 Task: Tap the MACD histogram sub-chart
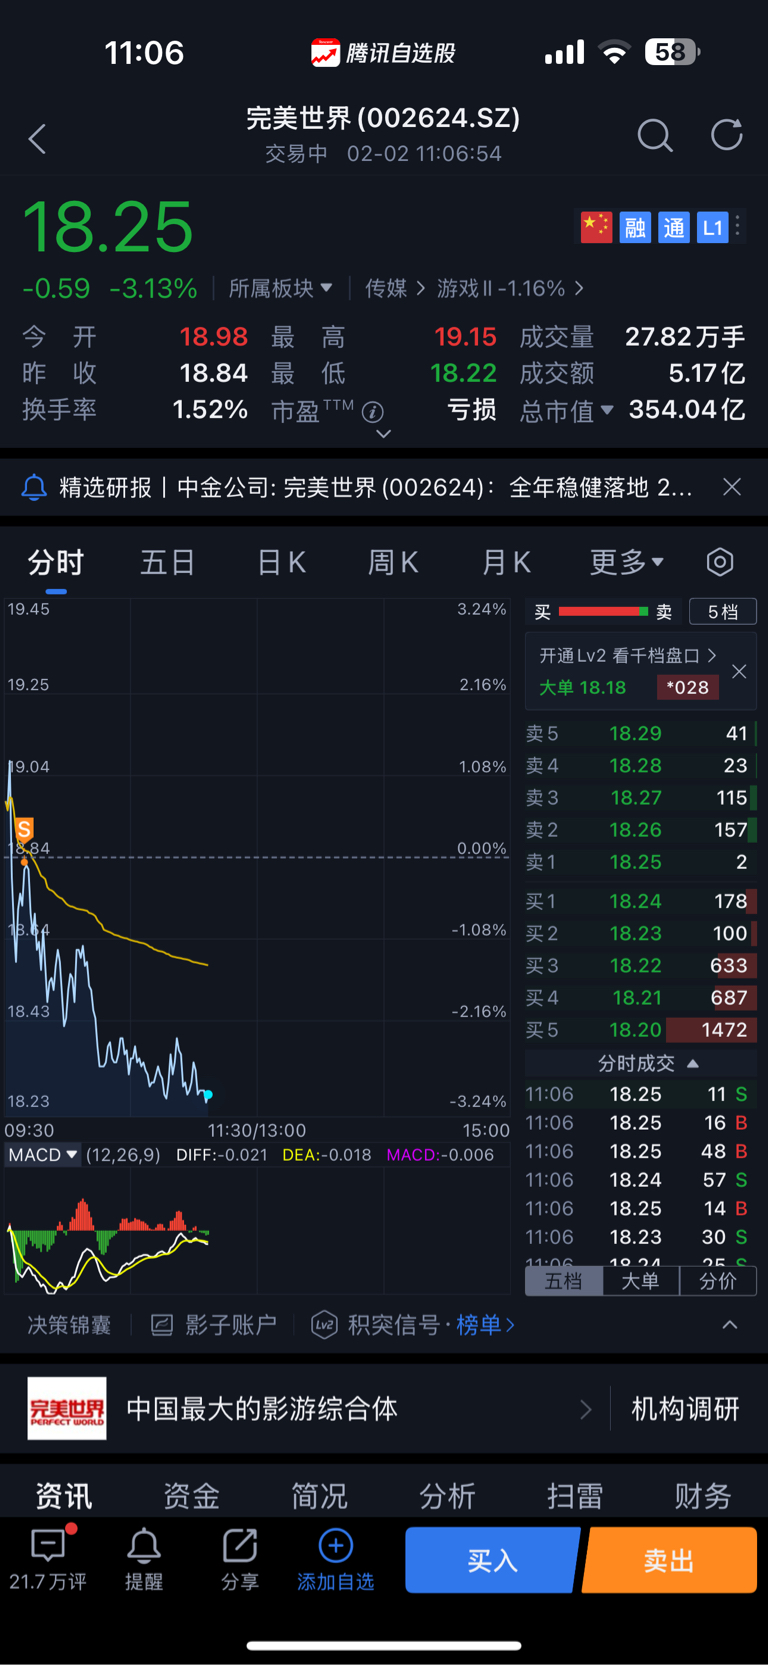tap(258, 1233)
